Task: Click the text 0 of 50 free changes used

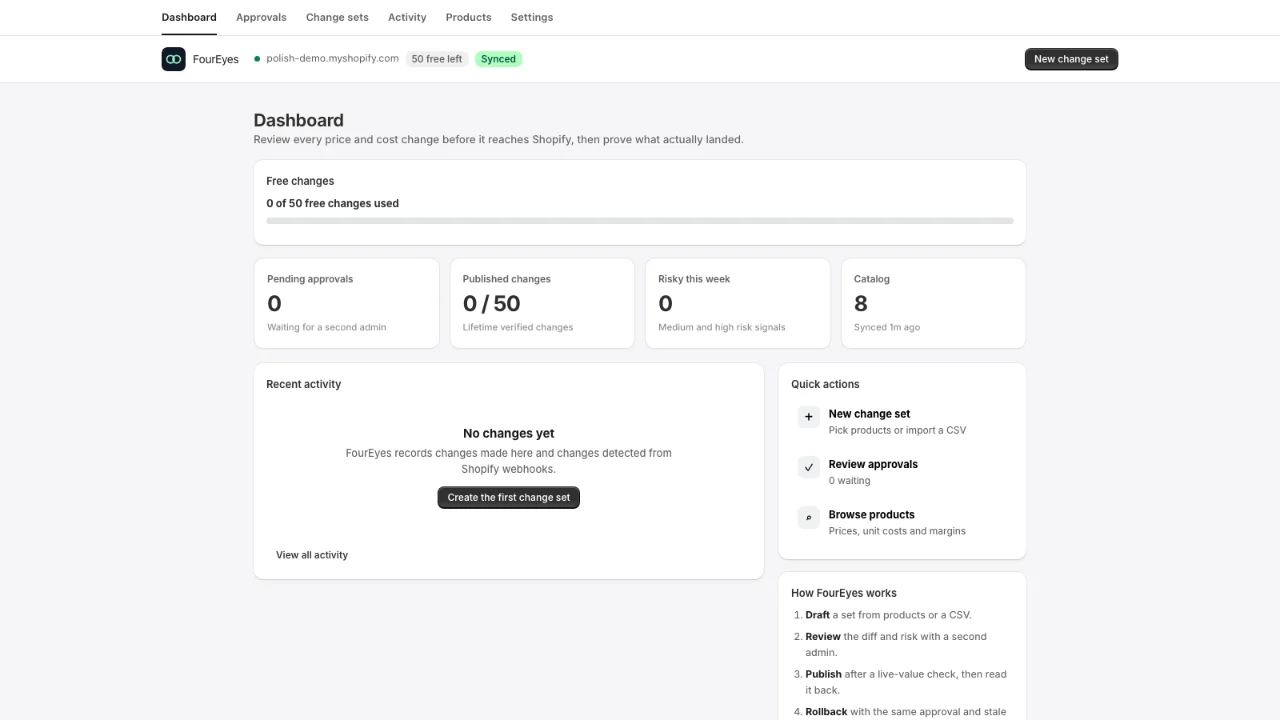Action: click(332, 203)
